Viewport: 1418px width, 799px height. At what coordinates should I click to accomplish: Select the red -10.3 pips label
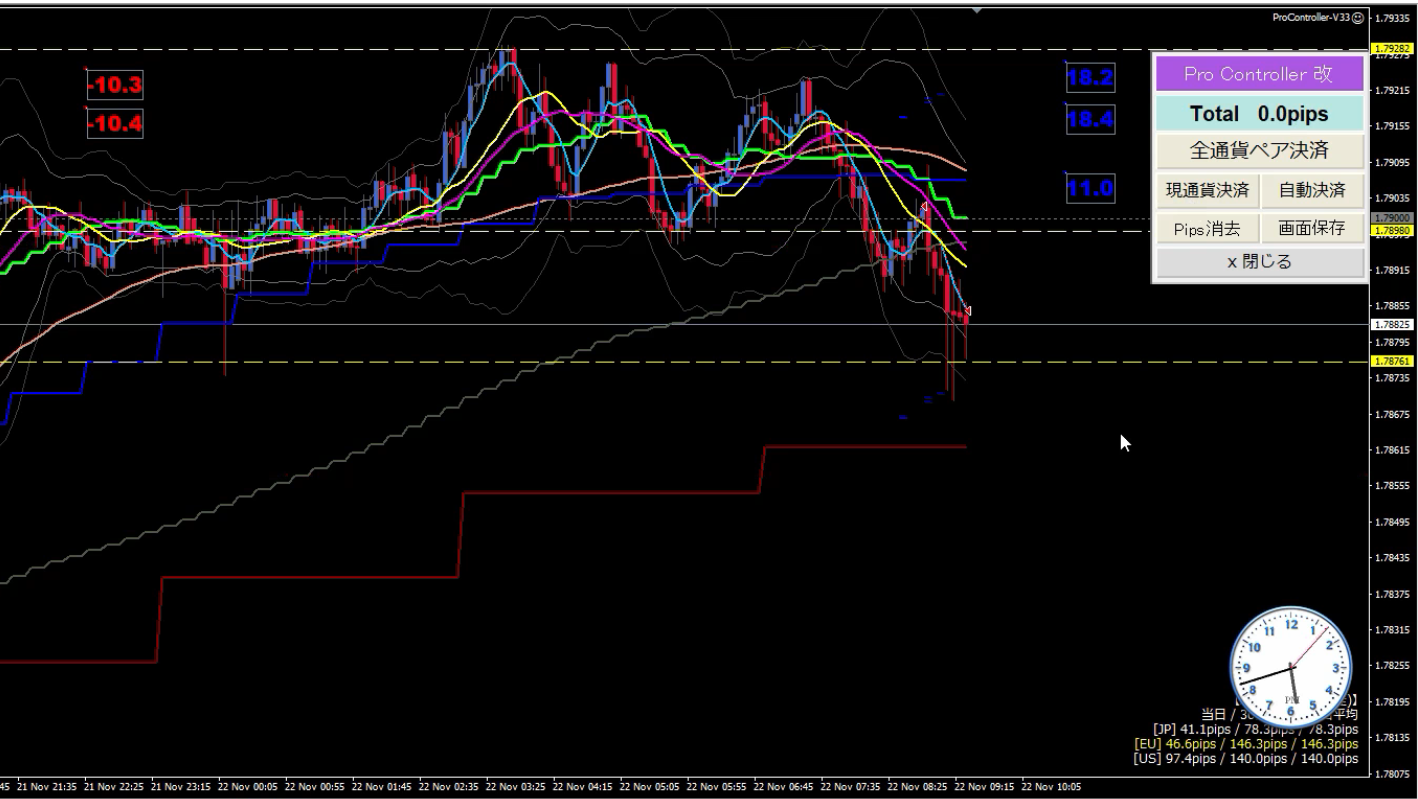tap(115, 86)
